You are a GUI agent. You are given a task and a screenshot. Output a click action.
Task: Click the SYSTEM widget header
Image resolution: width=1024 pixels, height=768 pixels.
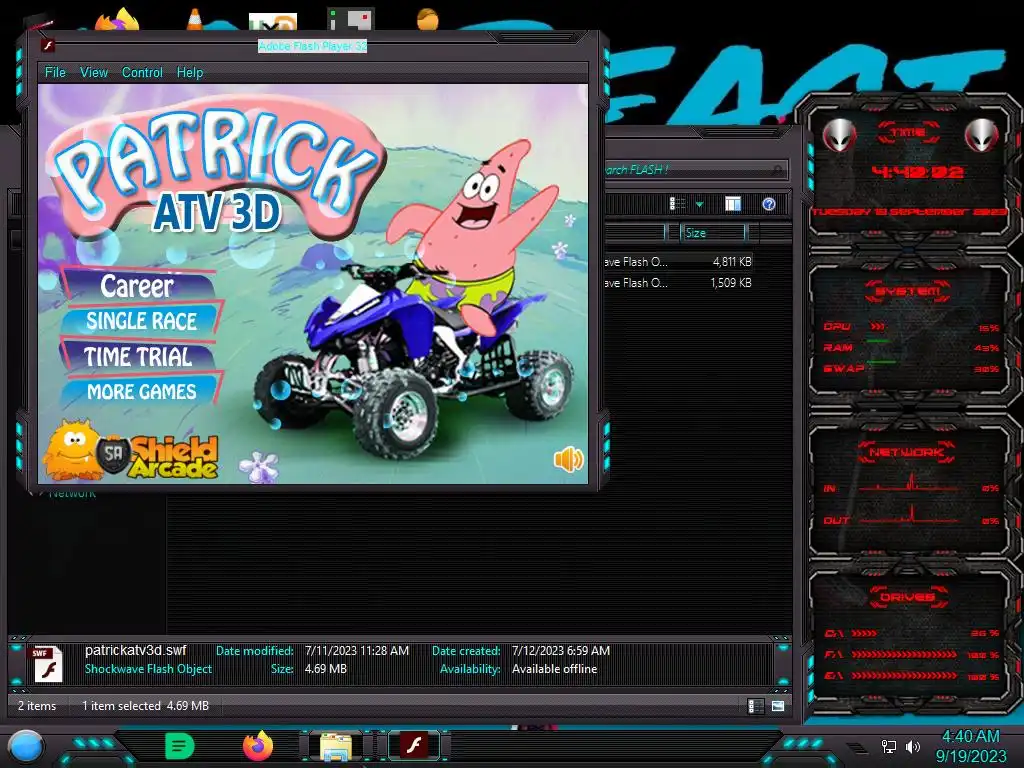(x=908, y=291)
